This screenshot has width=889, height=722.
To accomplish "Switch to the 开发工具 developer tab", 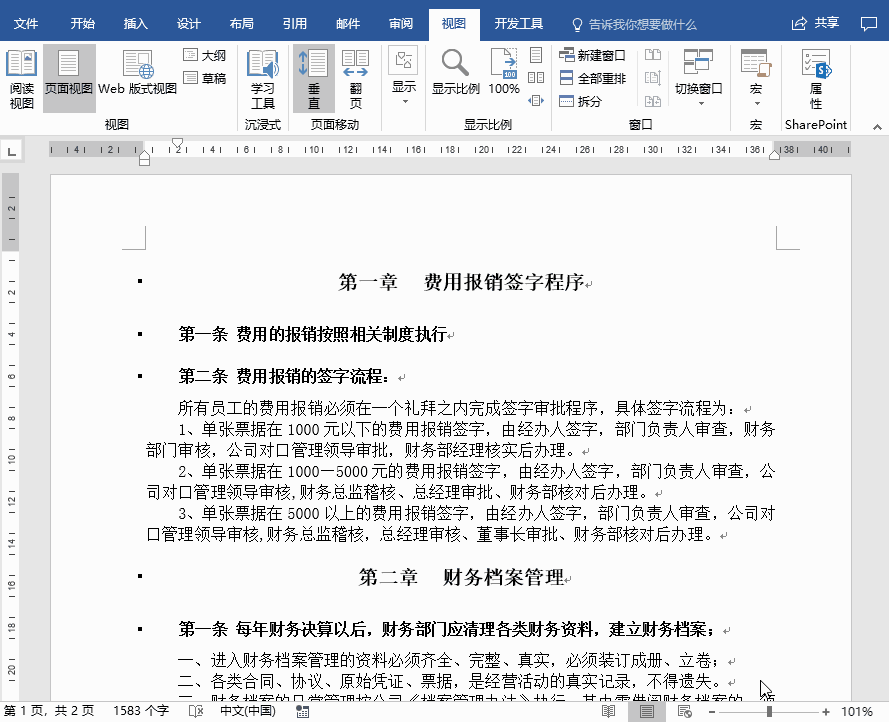I will [x=519, y=24].
